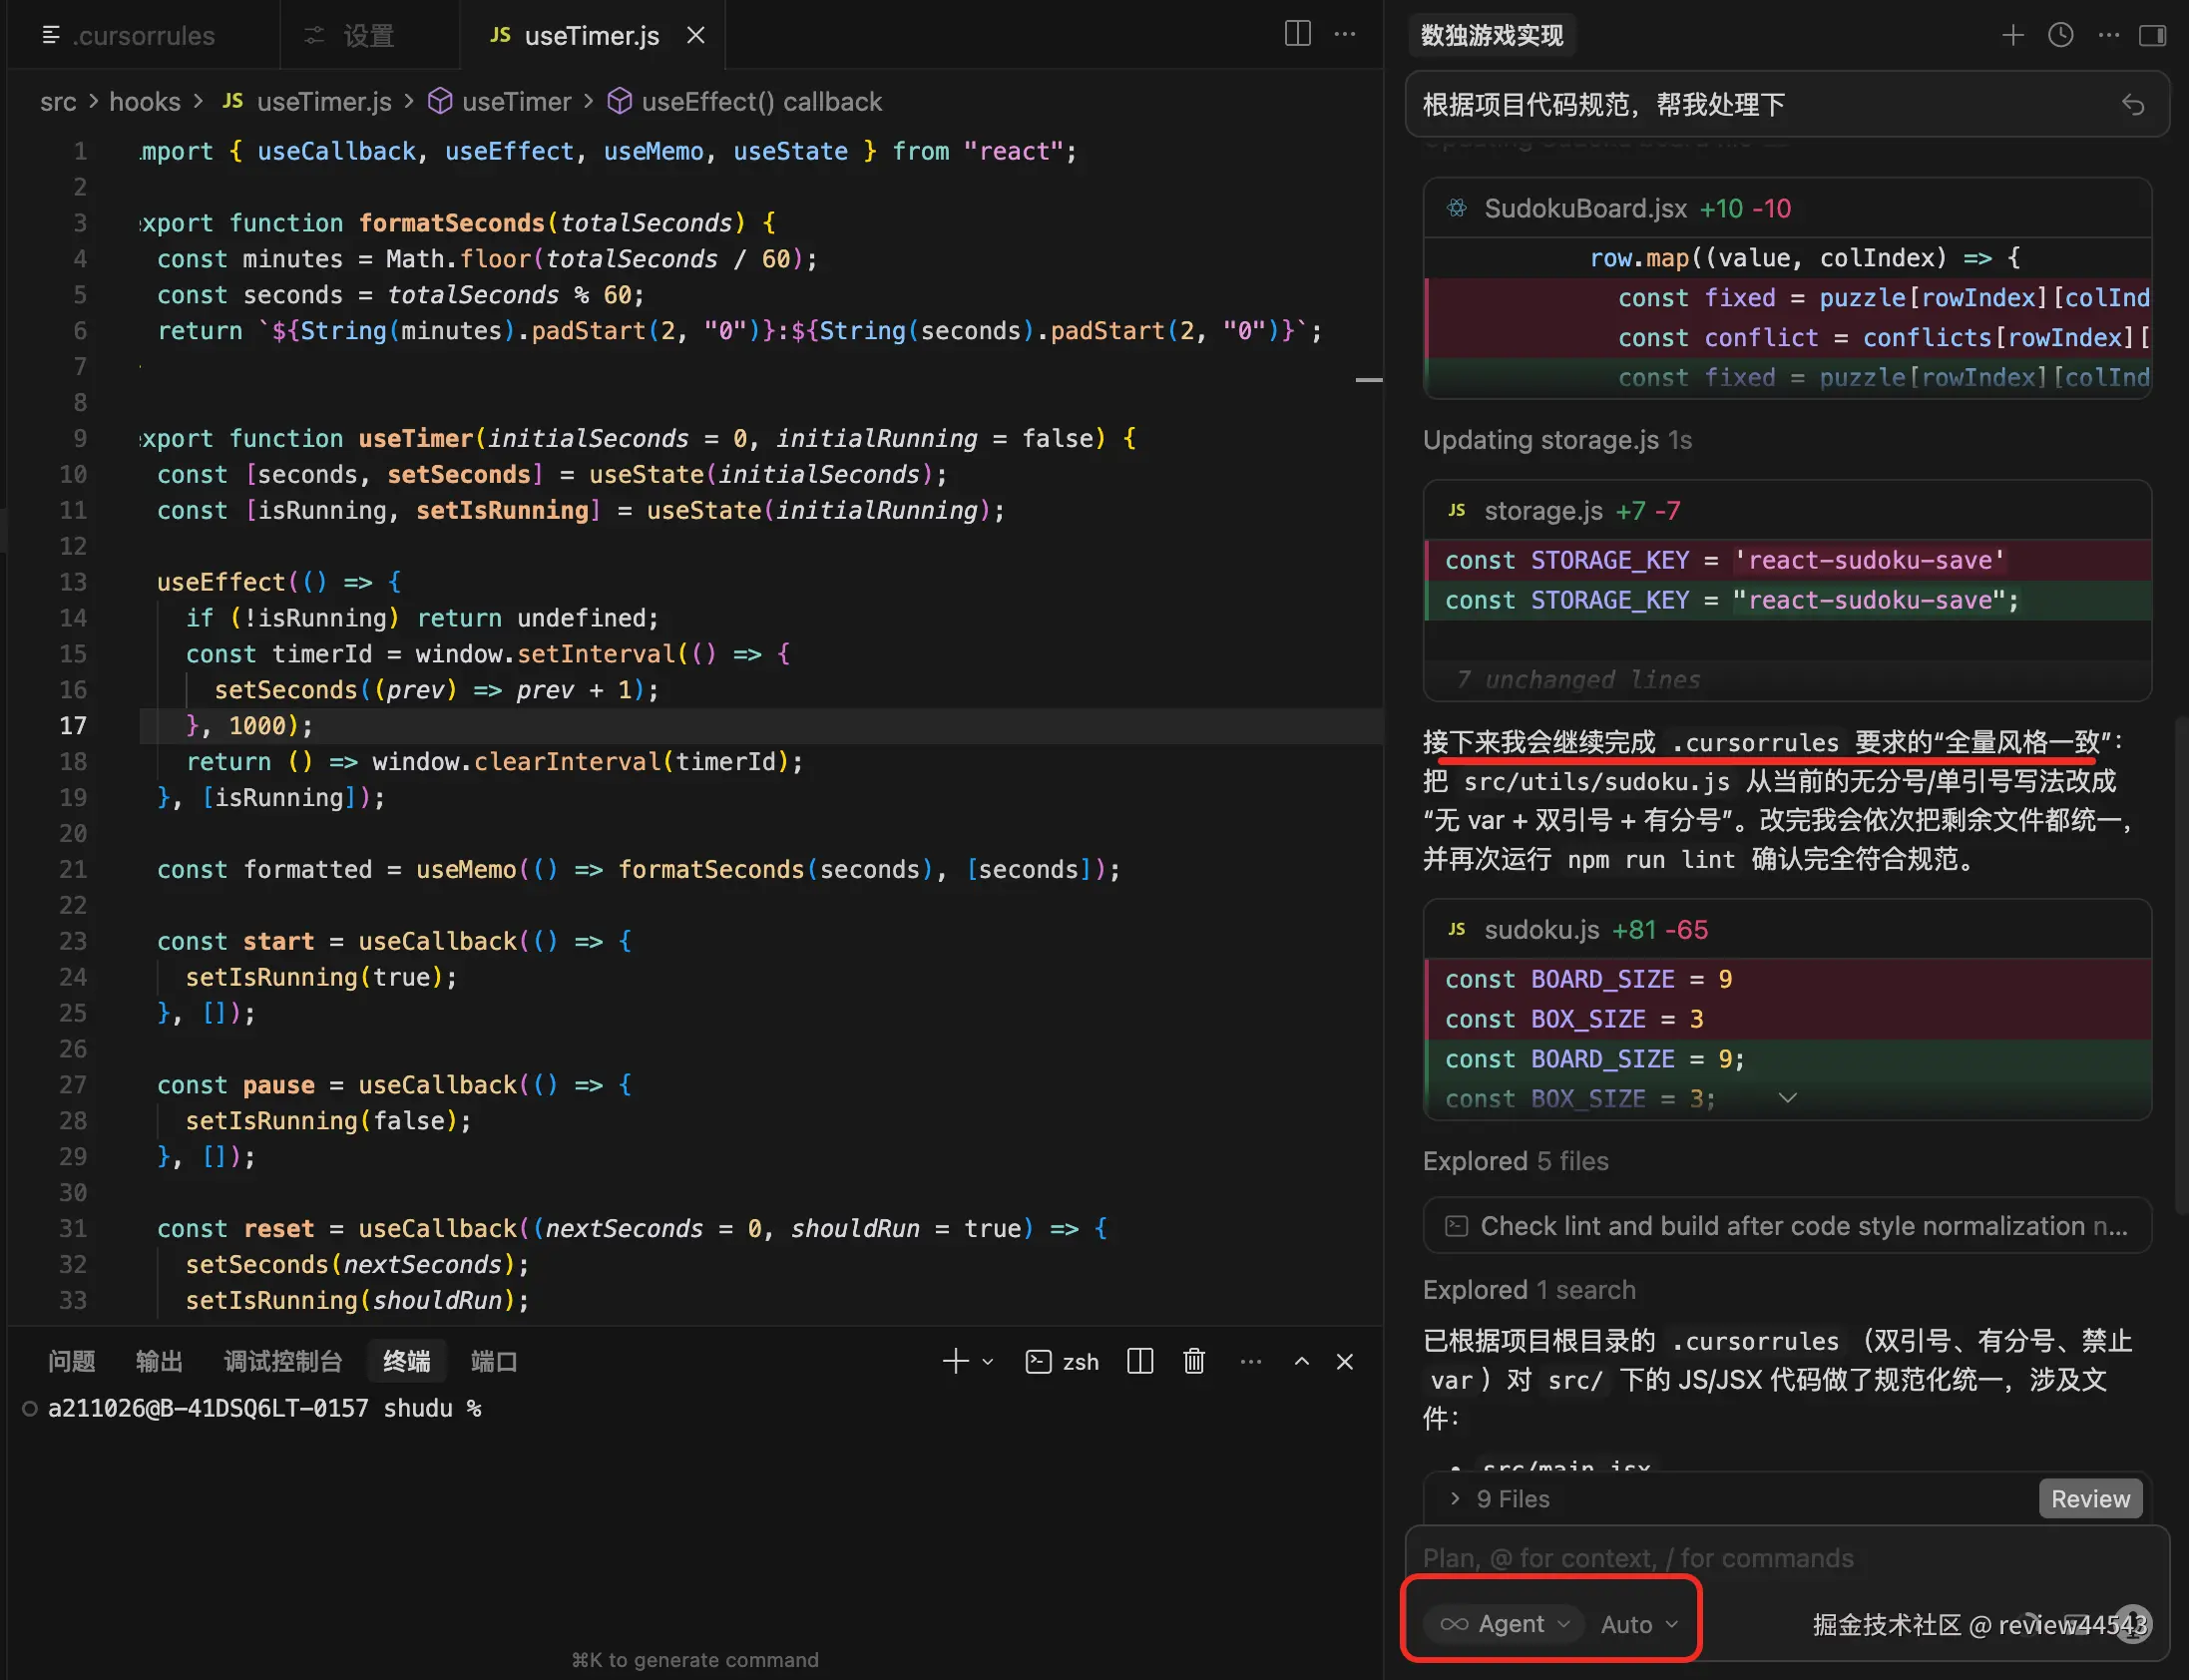Click the revert arrow on prompt

click(2132, 105)
